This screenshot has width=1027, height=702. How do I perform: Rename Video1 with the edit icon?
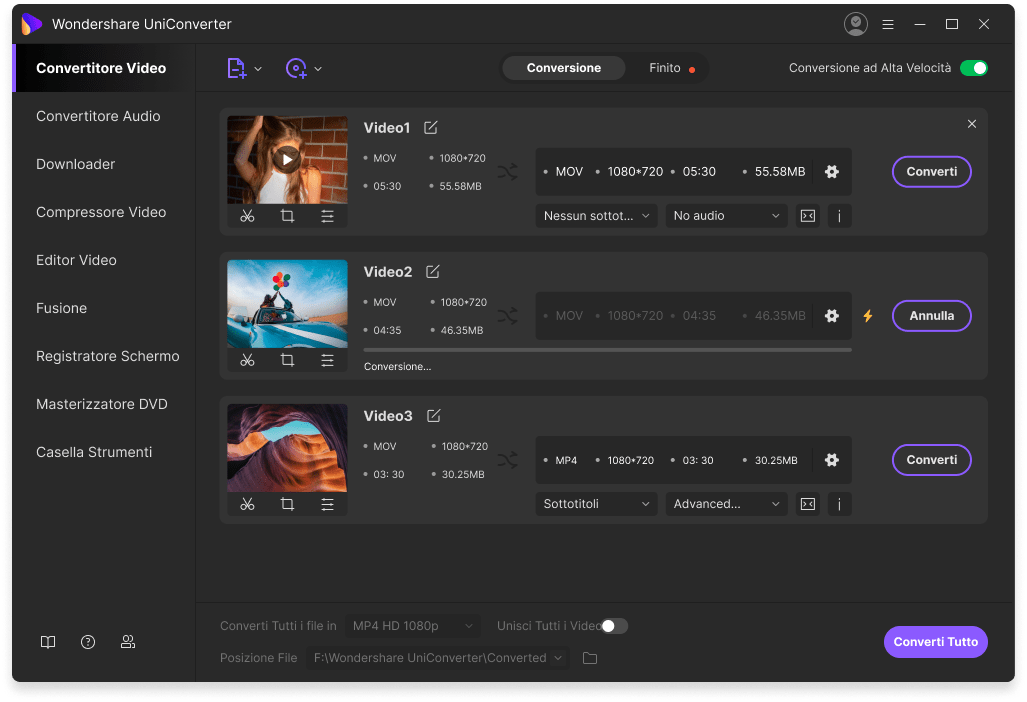(430, 128)
